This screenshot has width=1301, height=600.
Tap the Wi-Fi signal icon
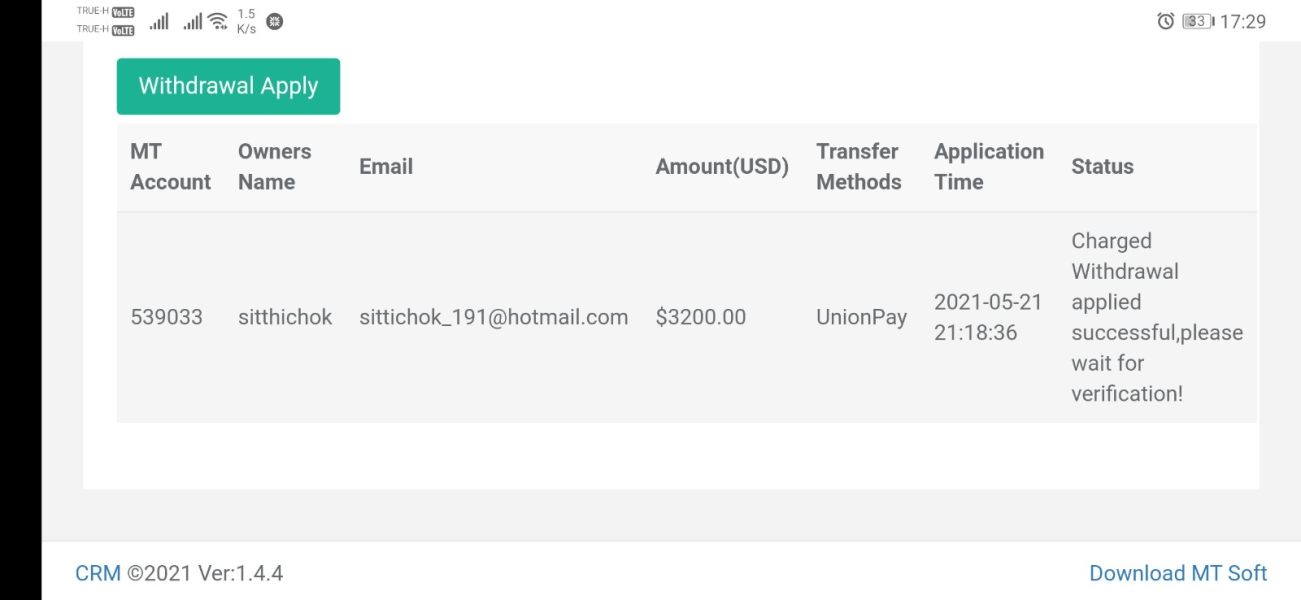pyautogui.click(x=218, y=21)
